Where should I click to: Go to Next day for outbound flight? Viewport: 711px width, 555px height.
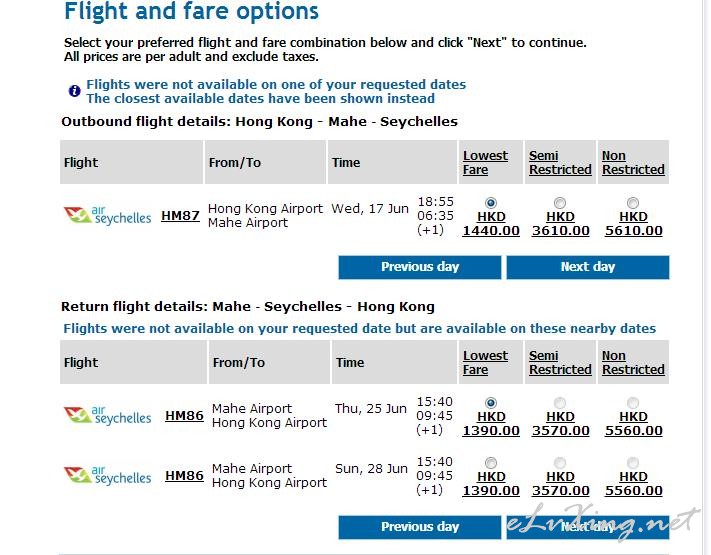pos(588,267)
